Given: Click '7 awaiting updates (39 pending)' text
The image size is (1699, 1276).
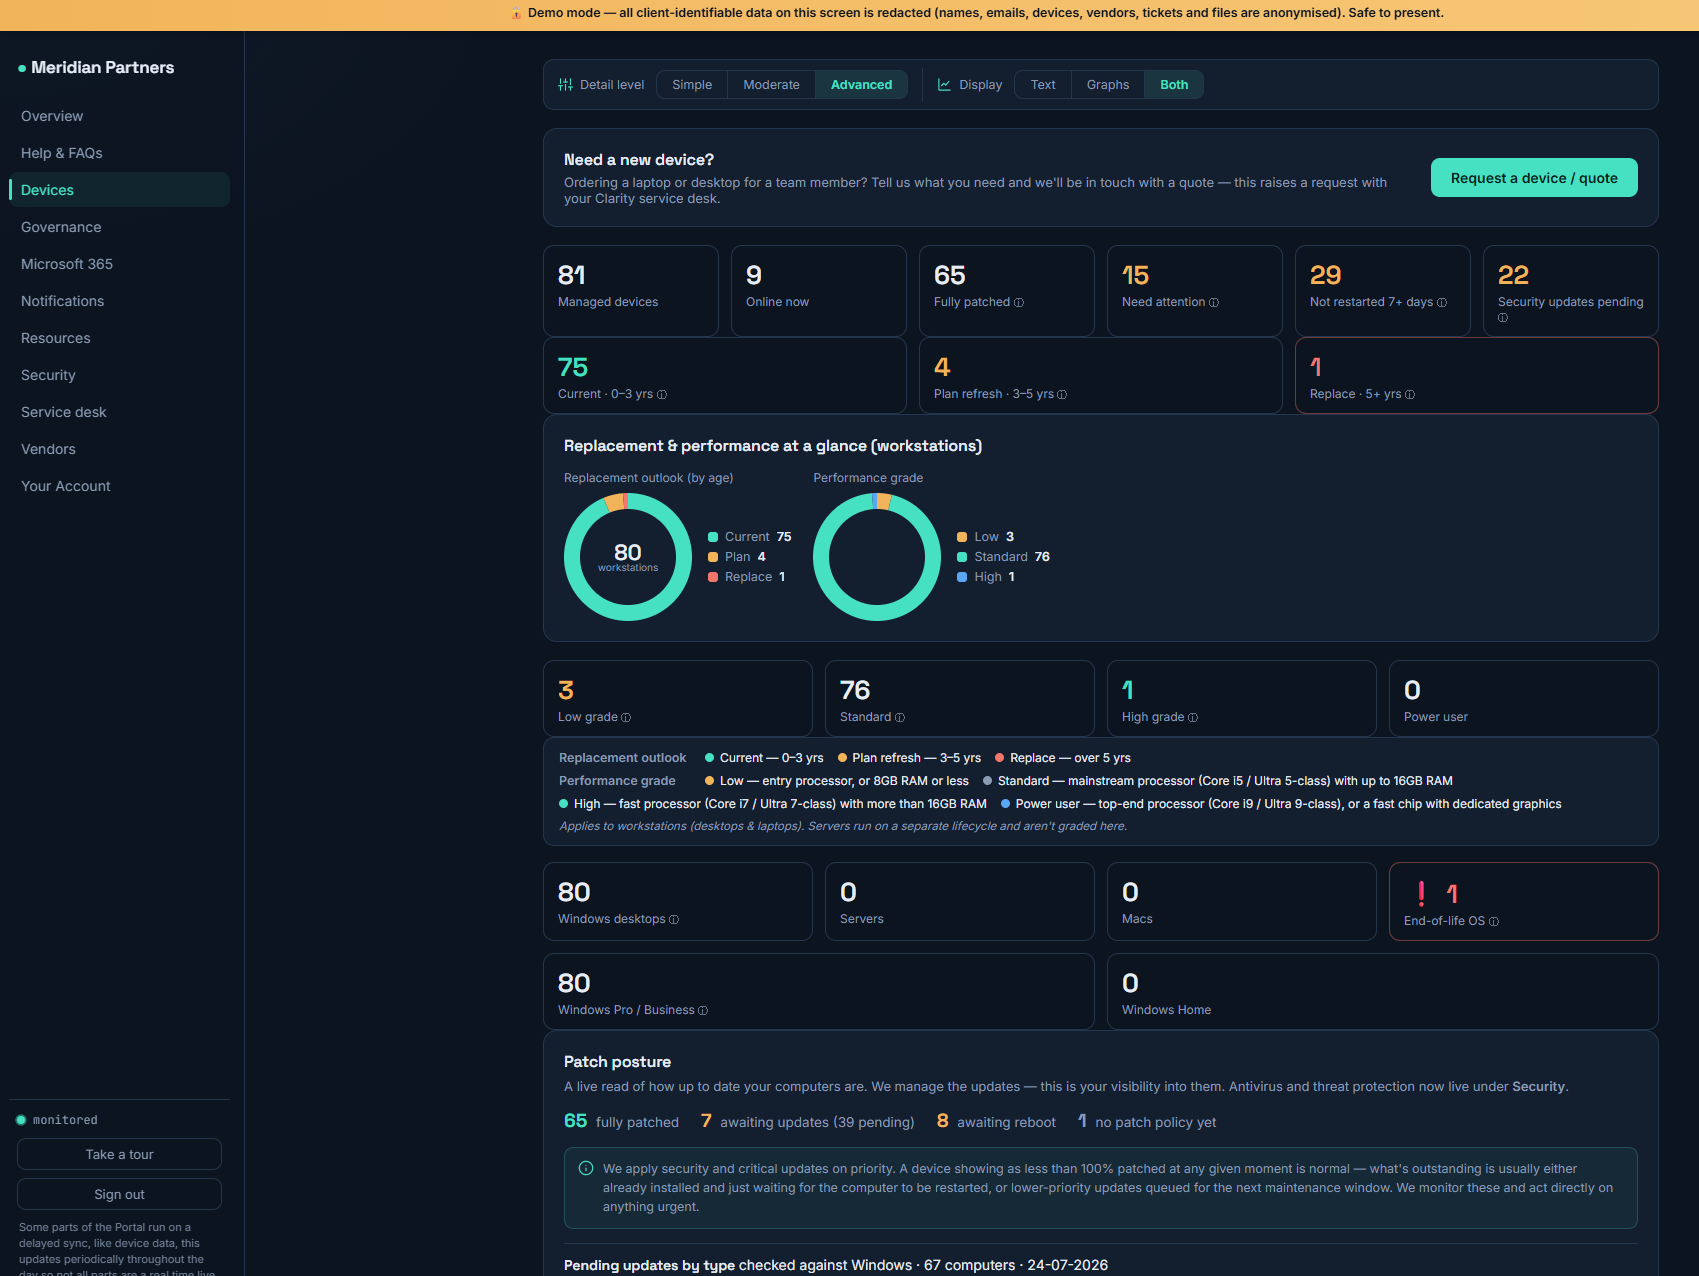Looking at the screenshot, I should (x=808, y=1122).
